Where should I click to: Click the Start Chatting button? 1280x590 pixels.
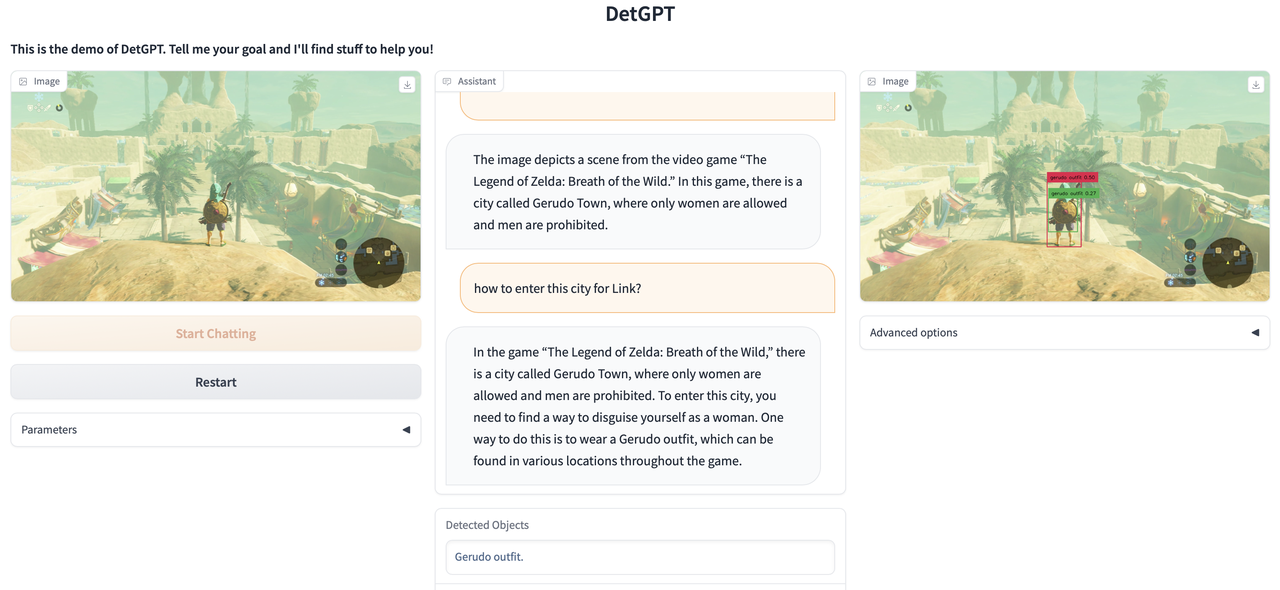pyautogui.click(x=216, y=334)
